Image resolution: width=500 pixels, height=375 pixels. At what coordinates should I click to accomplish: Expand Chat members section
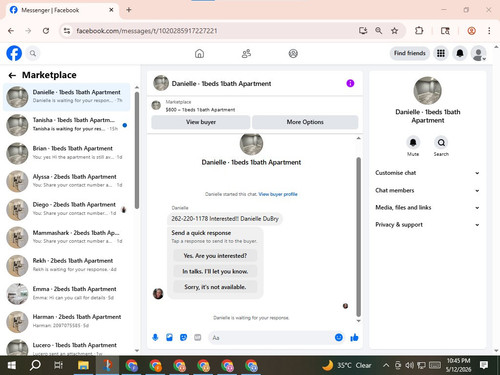click(427, 190)
